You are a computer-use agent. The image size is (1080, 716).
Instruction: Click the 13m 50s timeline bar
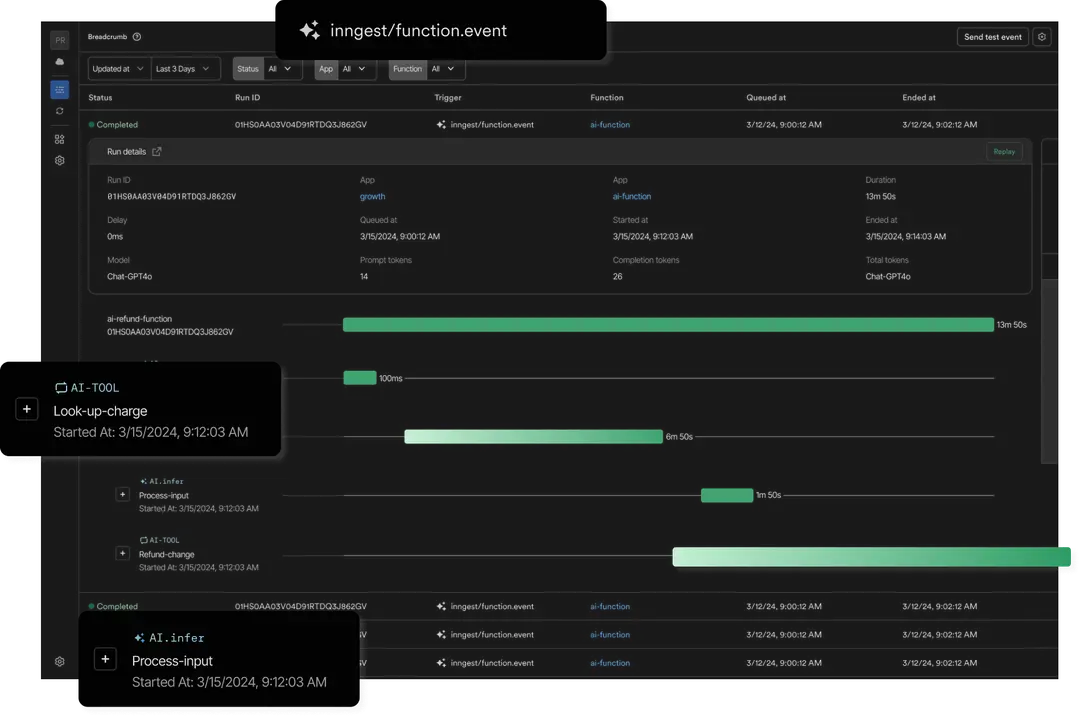(667, 325)
